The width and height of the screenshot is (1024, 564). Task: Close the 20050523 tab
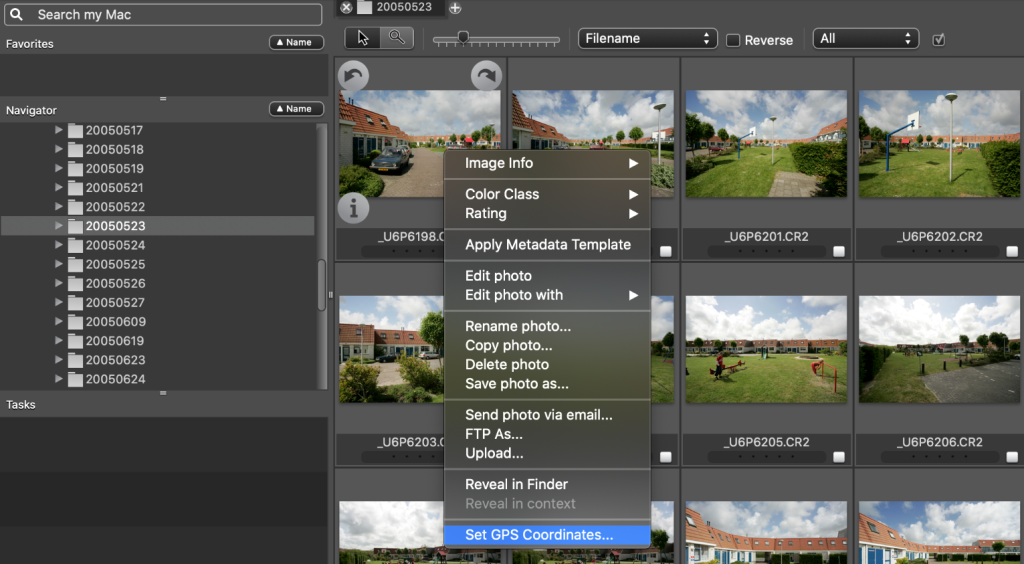coord(346,7)
